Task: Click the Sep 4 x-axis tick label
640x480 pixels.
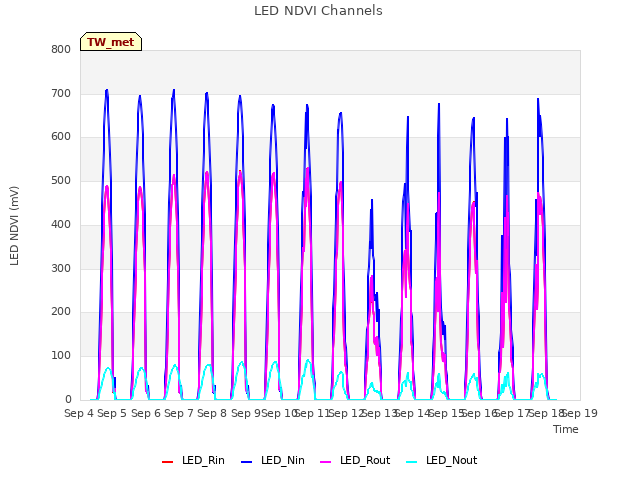Action: [x=79, y=413]
